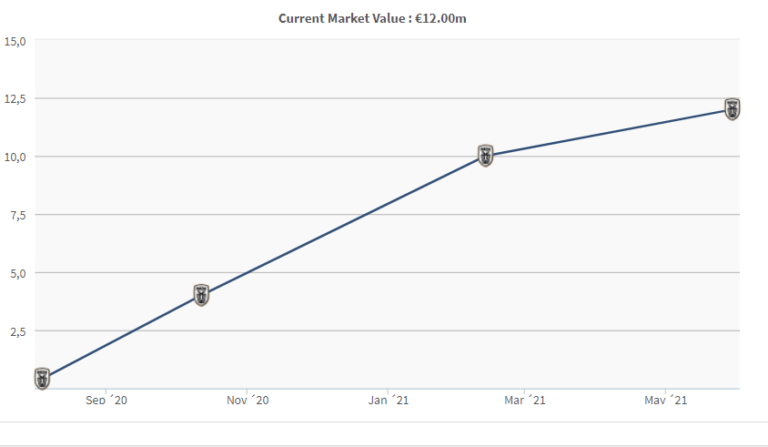Click the first club crest marker at chart start
Screen dimensions: 768x447
(x=42, y=378)
